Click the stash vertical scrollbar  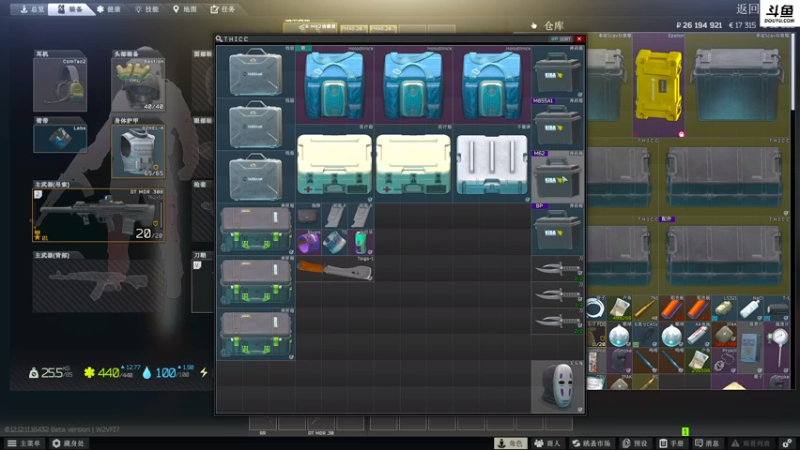792,71
